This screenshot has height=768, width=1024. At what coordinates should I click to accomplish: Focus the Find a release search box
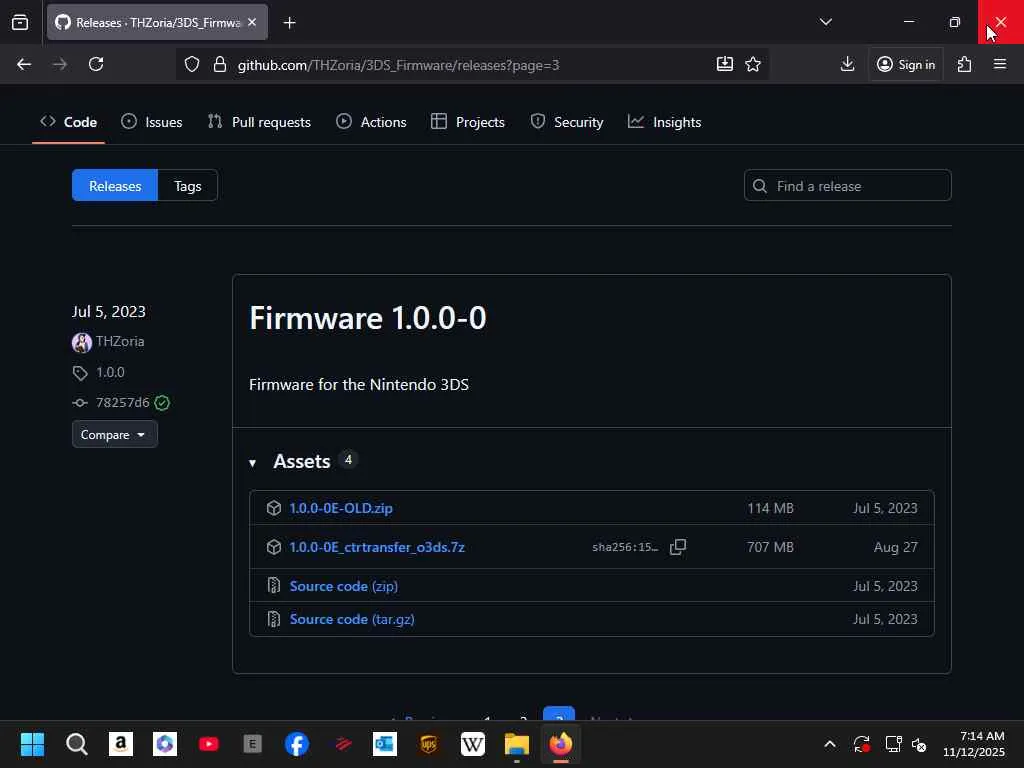[847, 185]
